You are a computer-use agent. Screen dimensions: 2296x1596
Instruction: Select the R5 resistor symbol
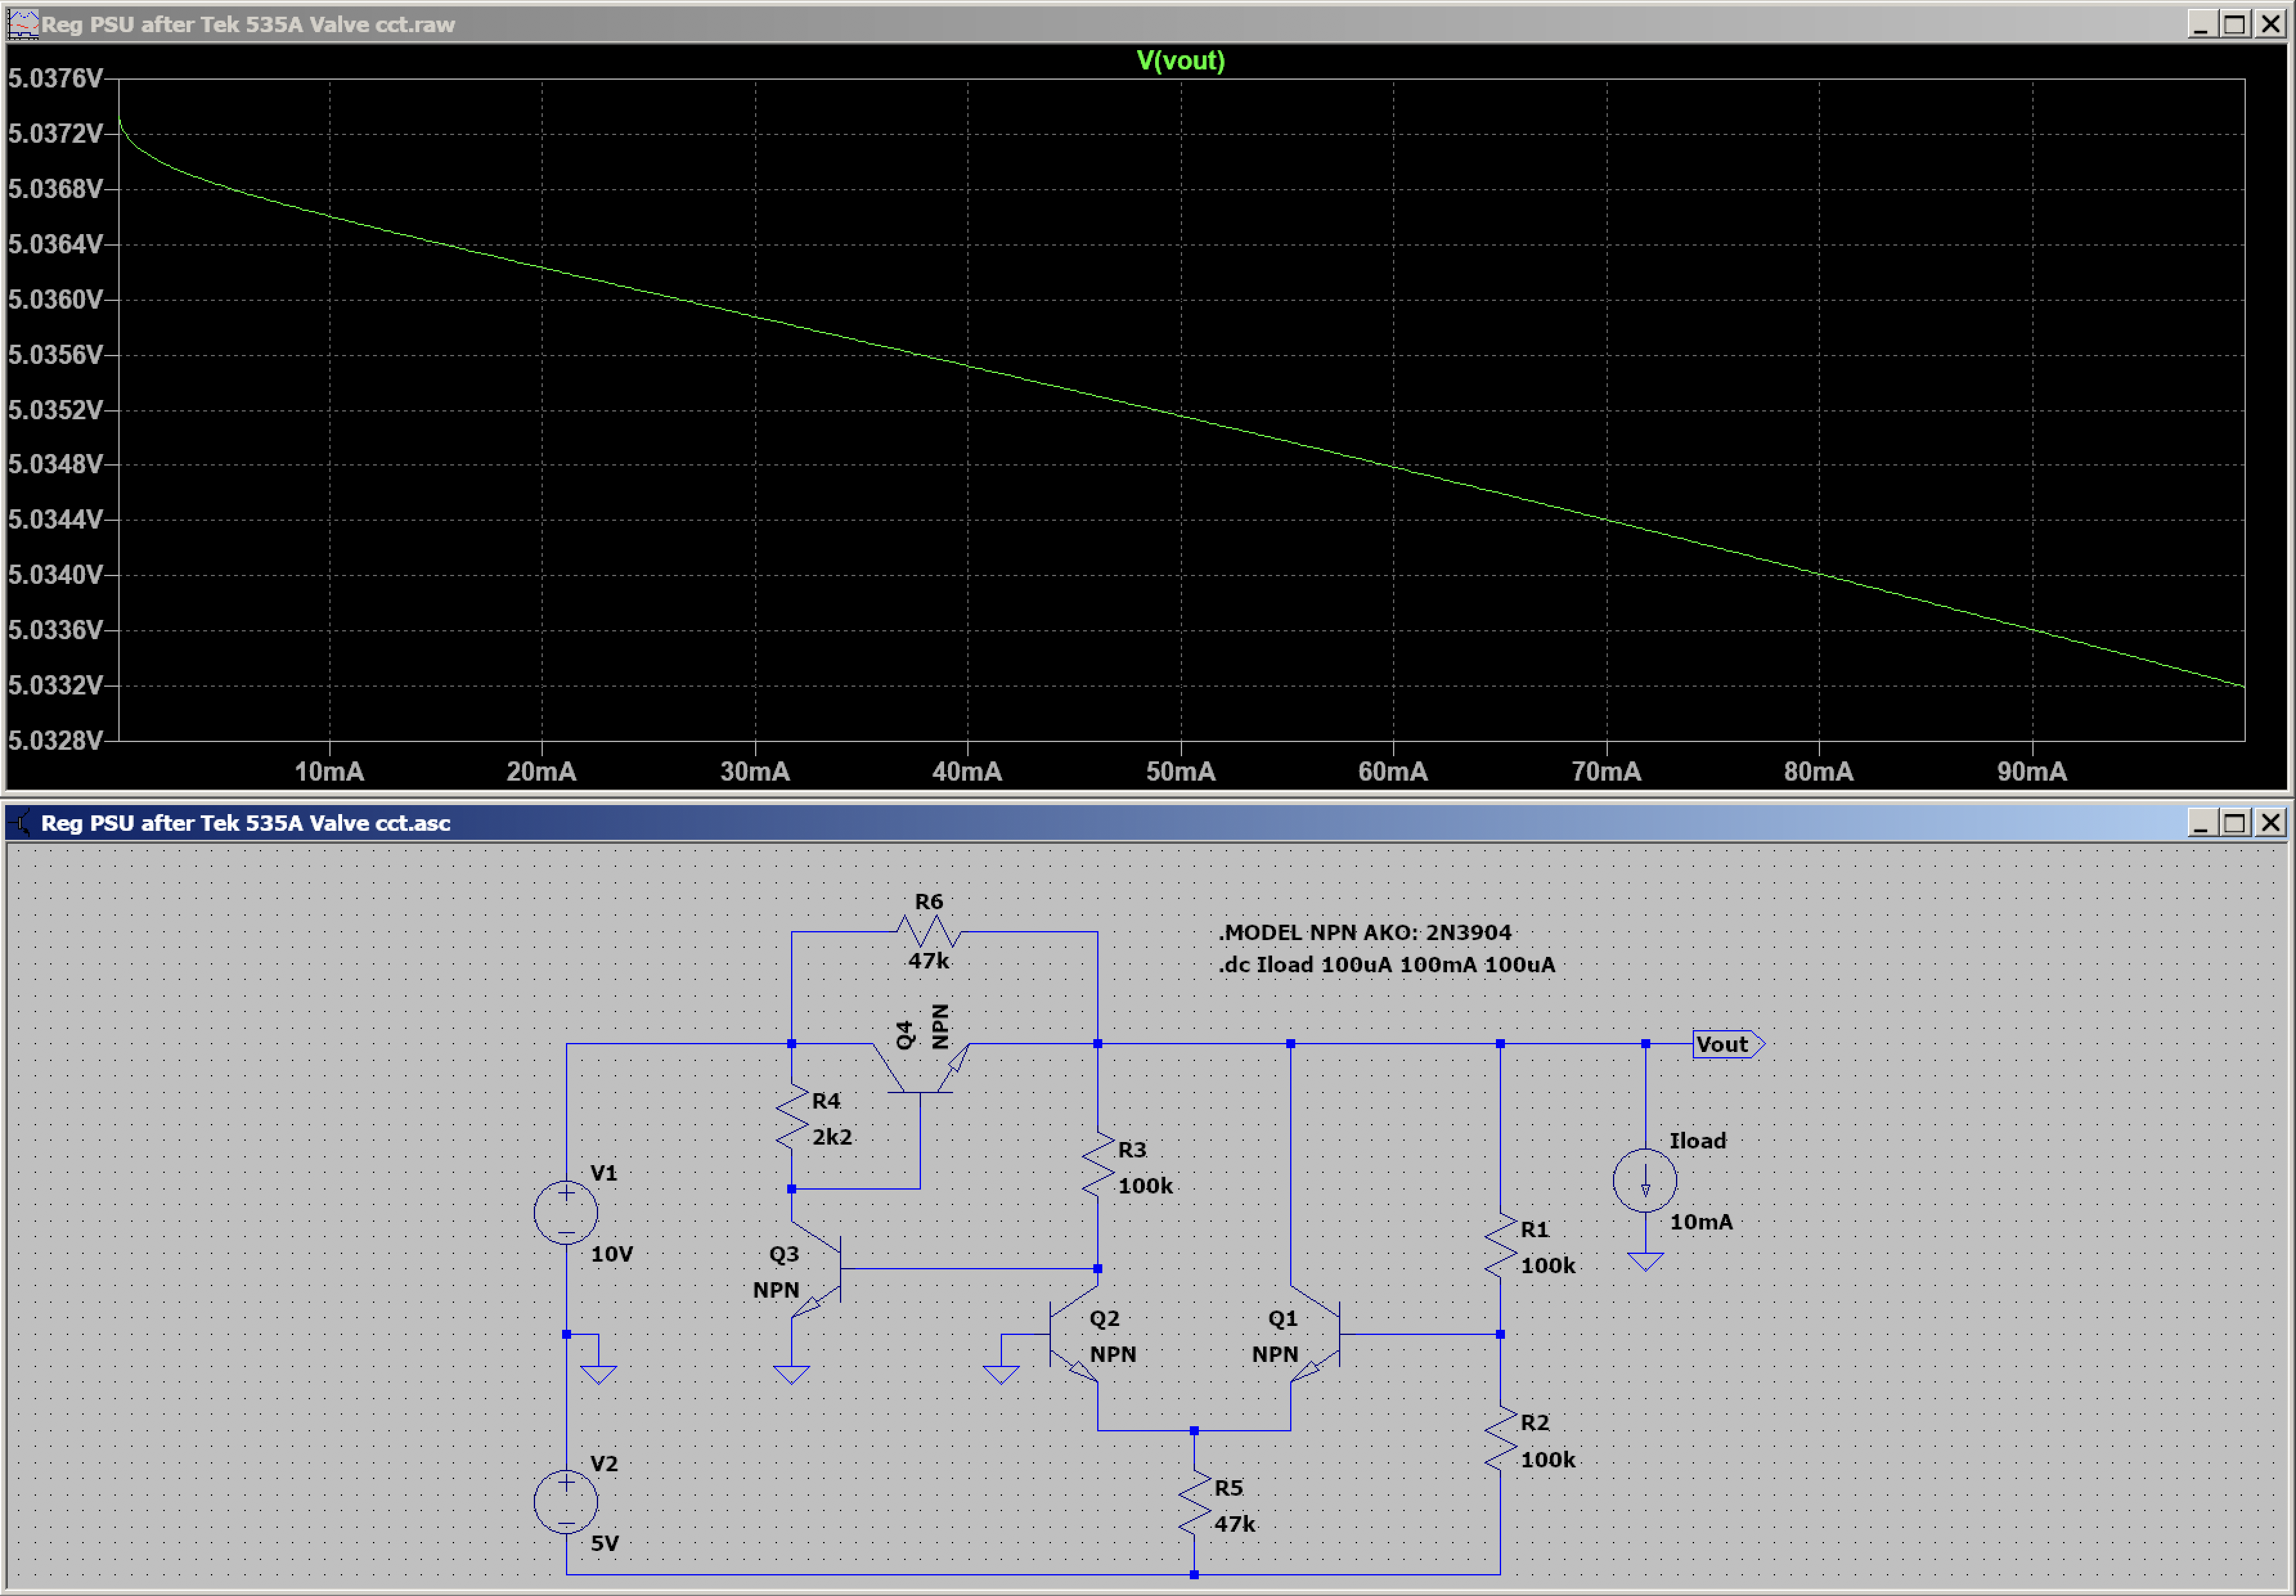pyautogui.click(x=1194, y=1502)
